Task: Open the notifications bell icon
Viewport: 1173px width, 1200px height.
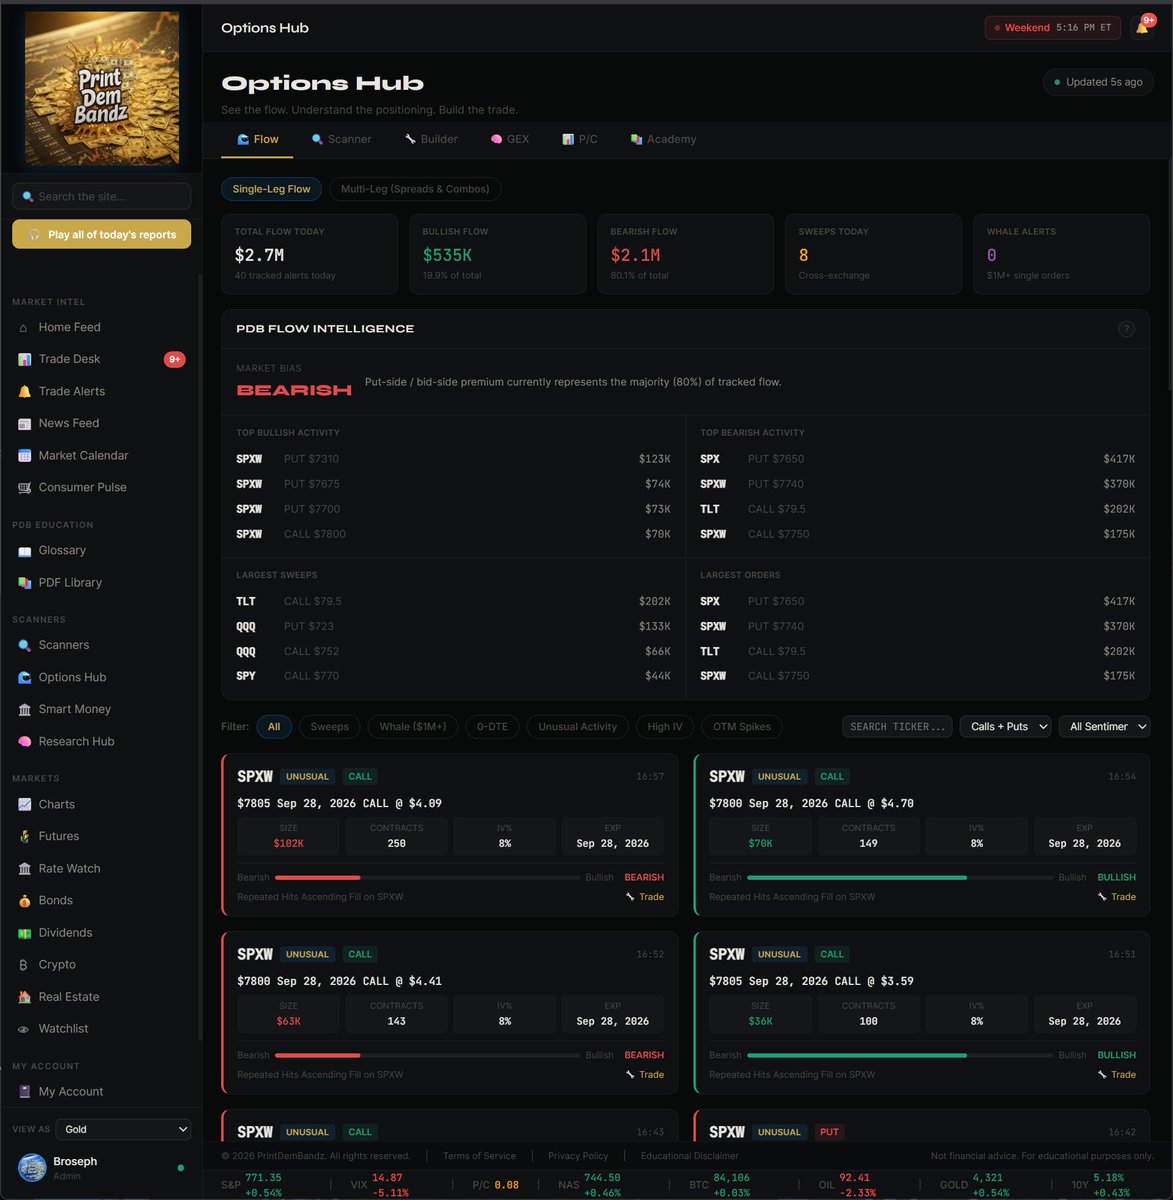Action: pyautogui.click(x=1142, y=28)
